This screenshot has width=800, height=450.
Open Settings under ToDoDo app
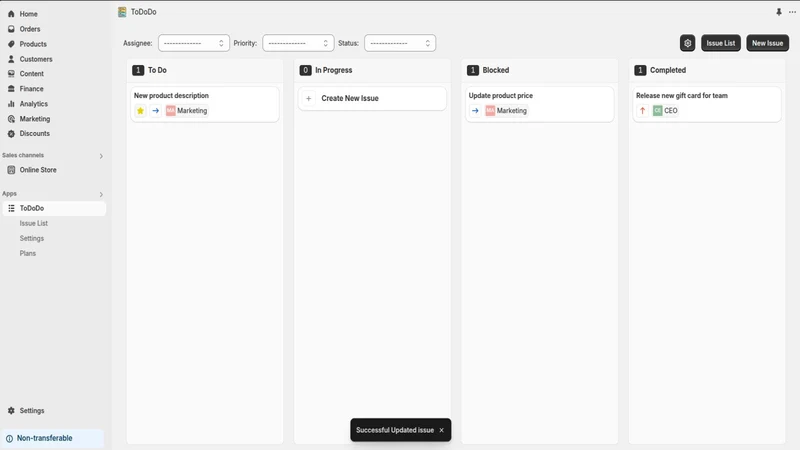click(x=32, y=238)
